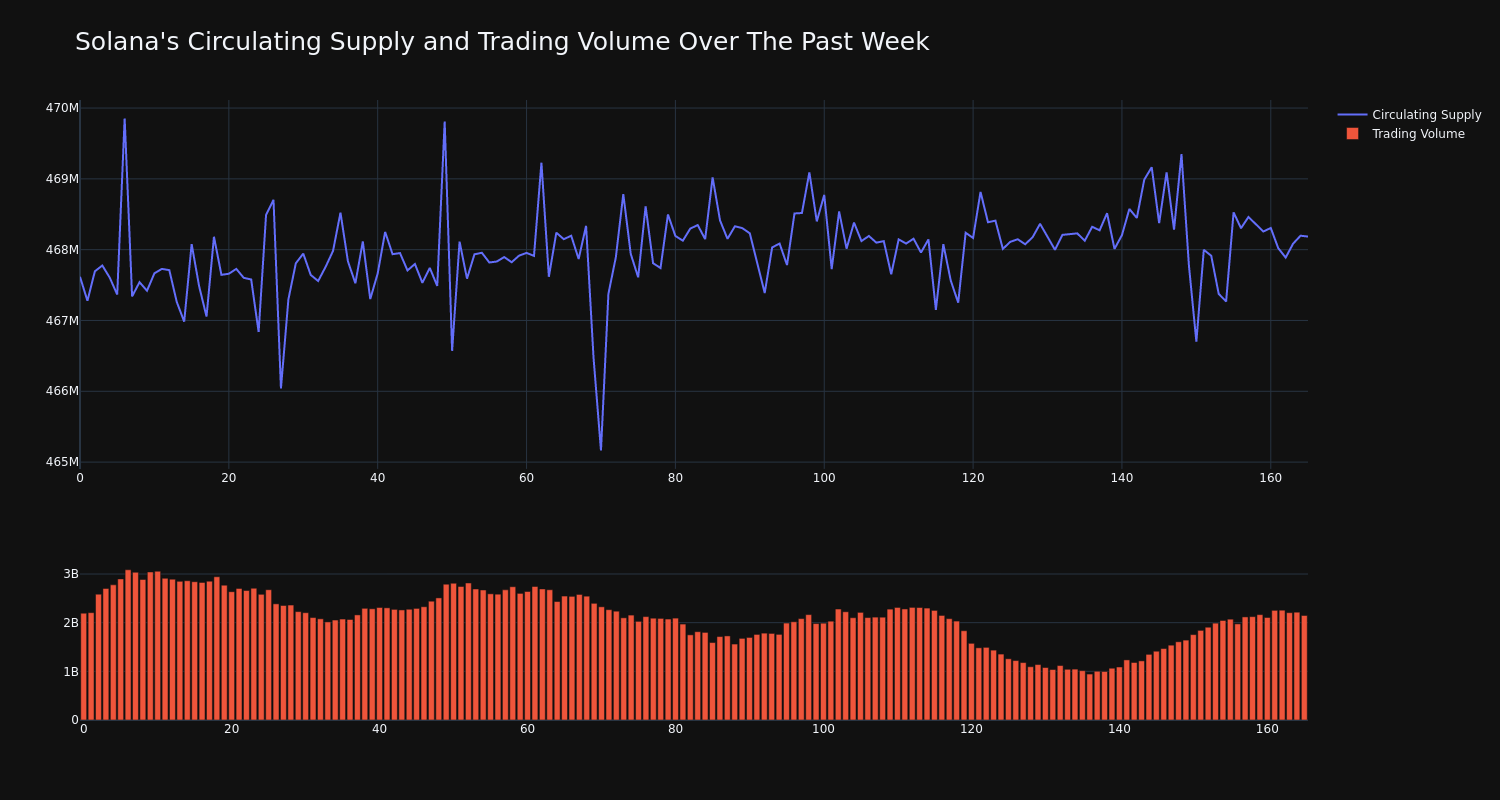Click the 40 tick under the volume chart
The height and width of the screenshot is (800, 1500).
tap(379, 729)
